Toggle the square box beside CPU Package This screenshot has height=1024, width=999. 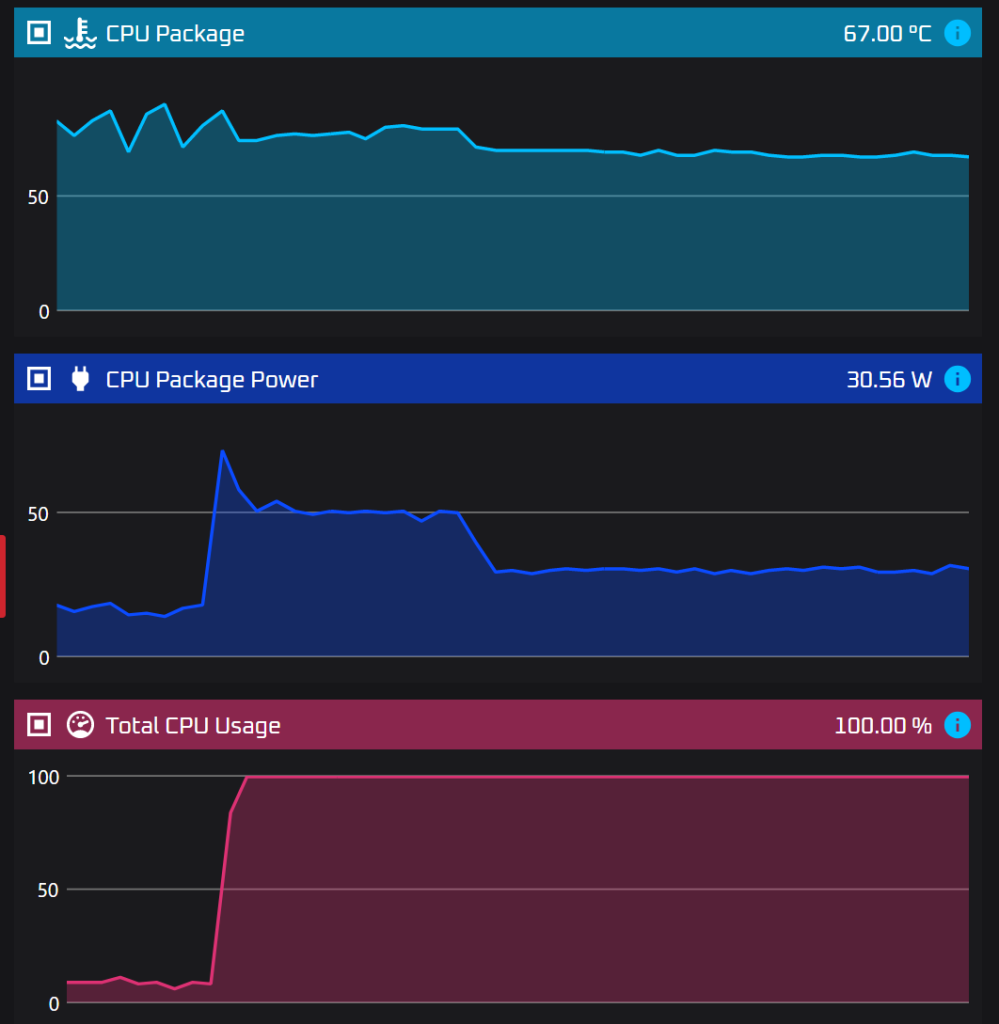coord(38,33)
